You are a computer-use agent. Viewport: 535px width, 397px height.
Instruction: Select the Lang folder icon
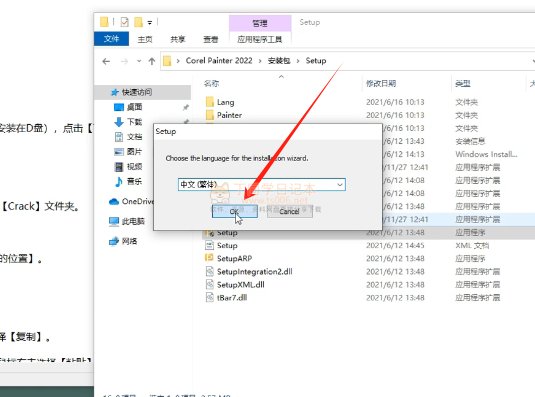(210, 102)
